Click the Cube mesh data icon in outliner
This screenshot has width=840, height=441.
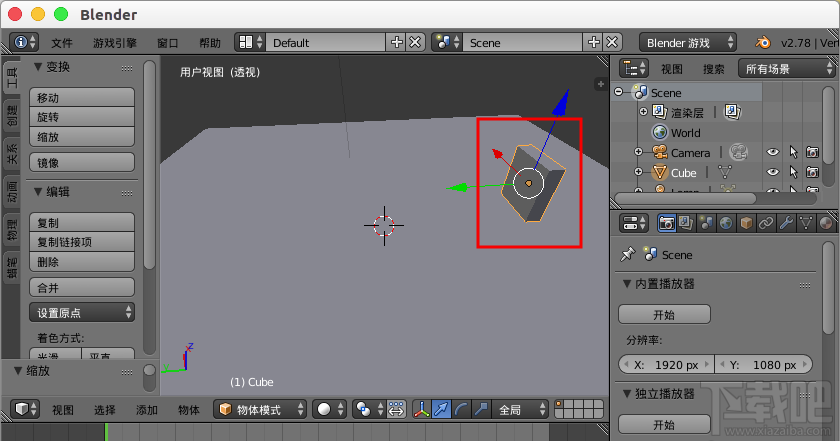tap(725, 173)
